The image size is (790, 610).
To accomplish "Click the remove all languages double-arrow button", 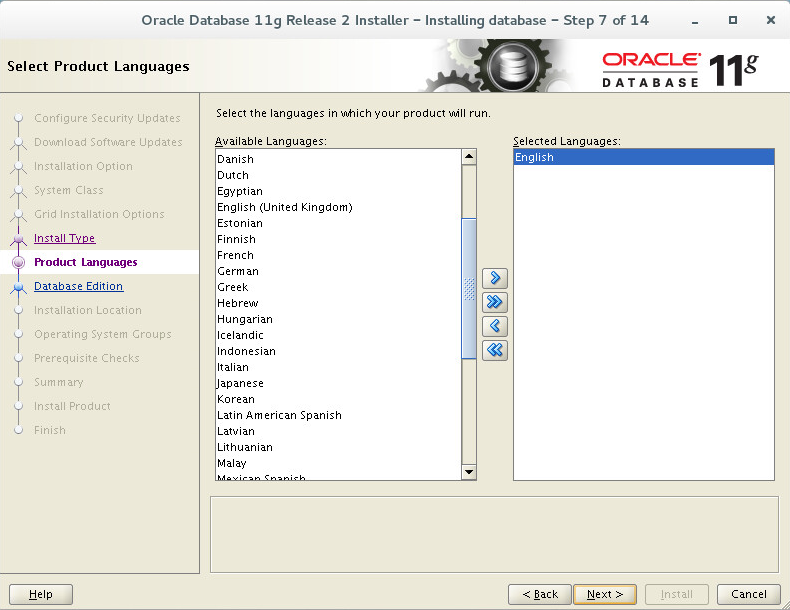I will (495, 350).
